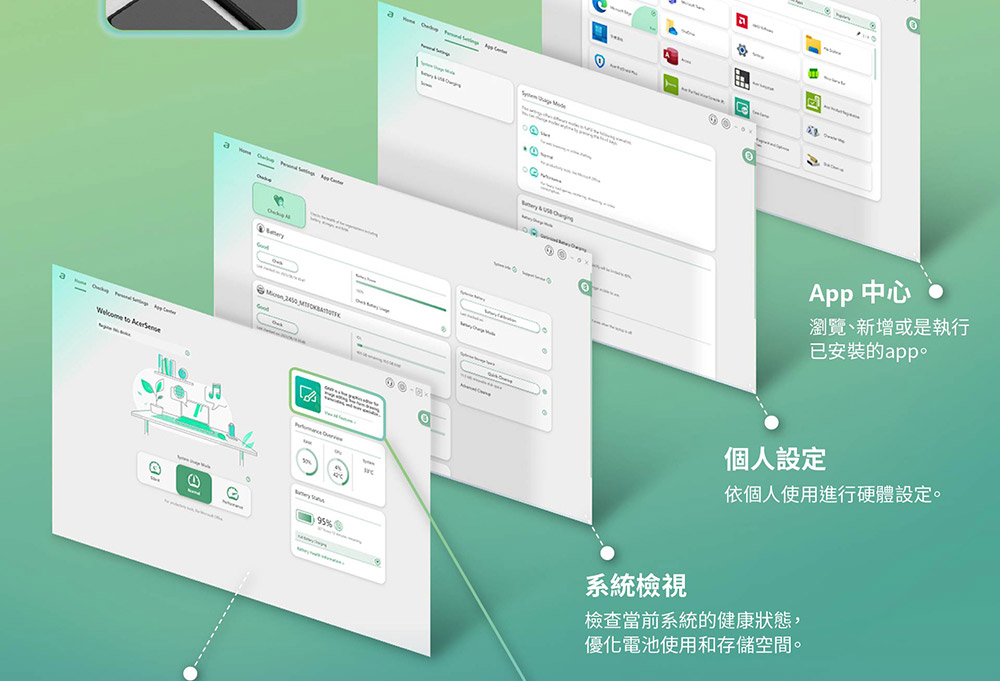
Task: Click the Battery section icon in Checkup window
Action: pyautogui.click(x=260, y=228)
